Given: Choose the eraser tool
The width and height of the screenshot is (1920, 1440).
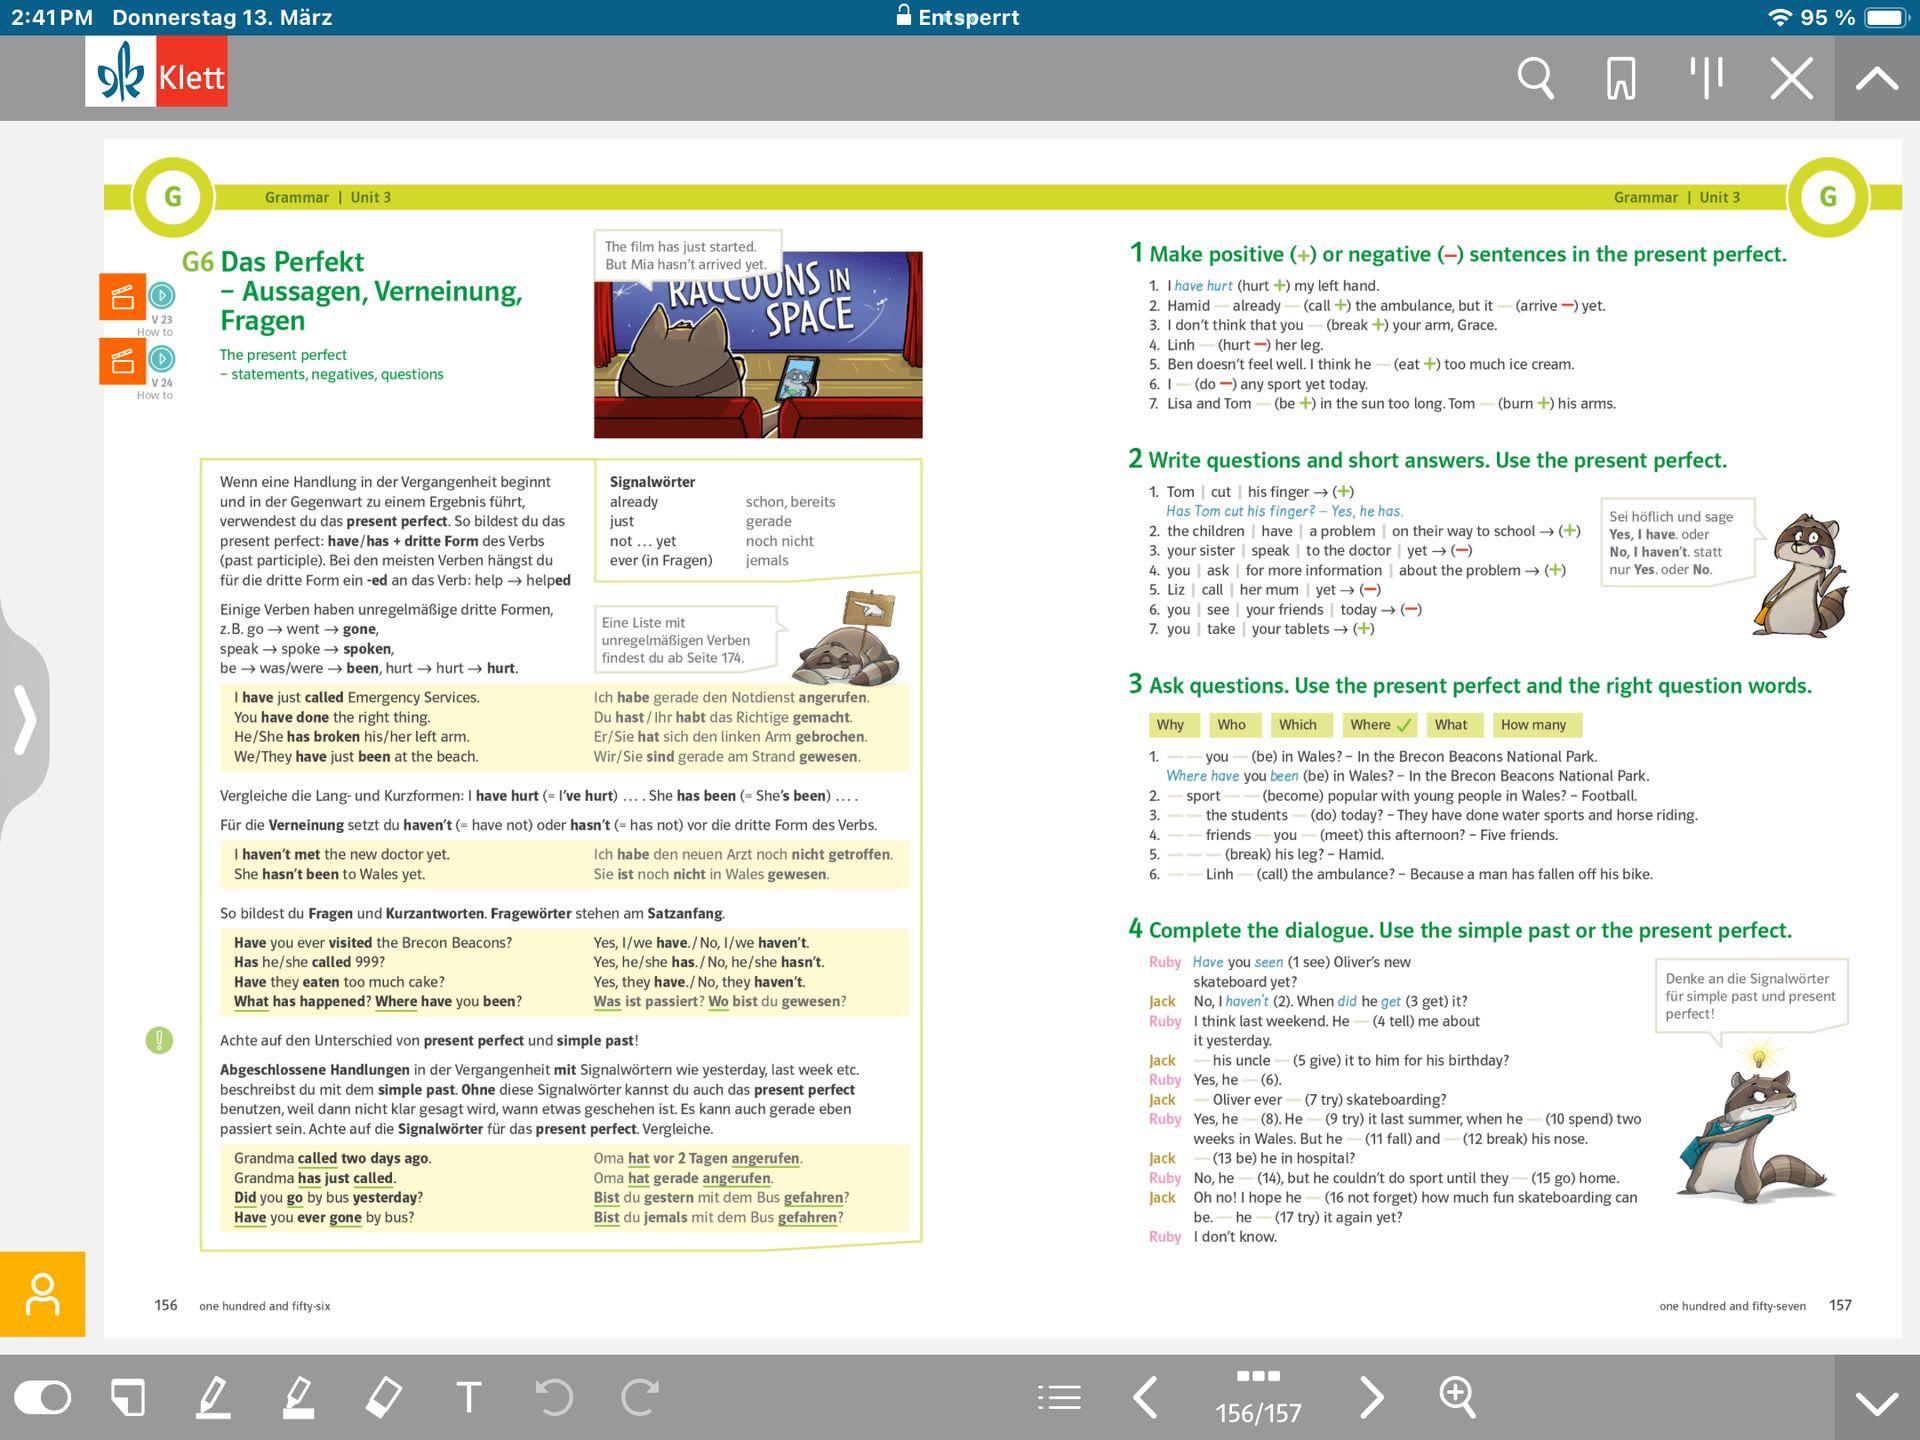Looking at the screenshot, I should tap(384, 1397).
